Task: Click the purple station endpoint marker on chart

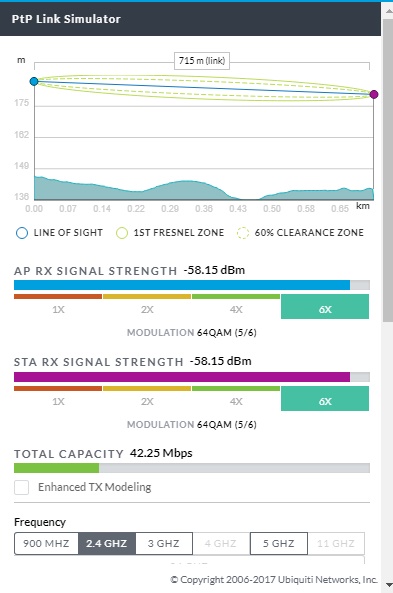Action: [x=374, y=94]
